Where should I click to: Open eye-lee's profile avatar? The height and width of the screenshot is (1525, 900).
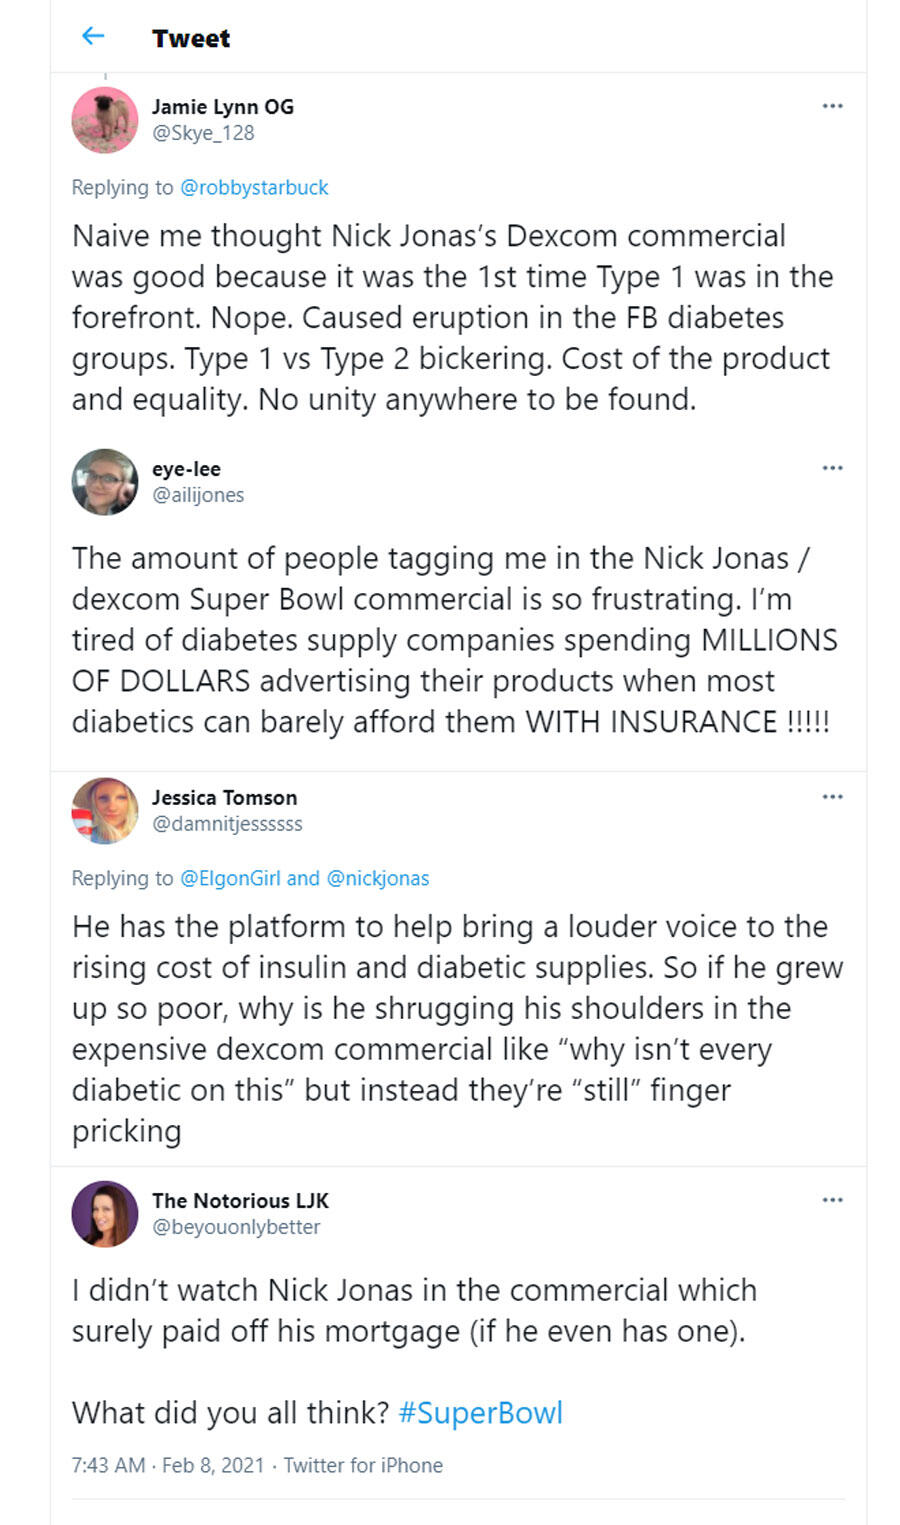[x=105, y=482]
